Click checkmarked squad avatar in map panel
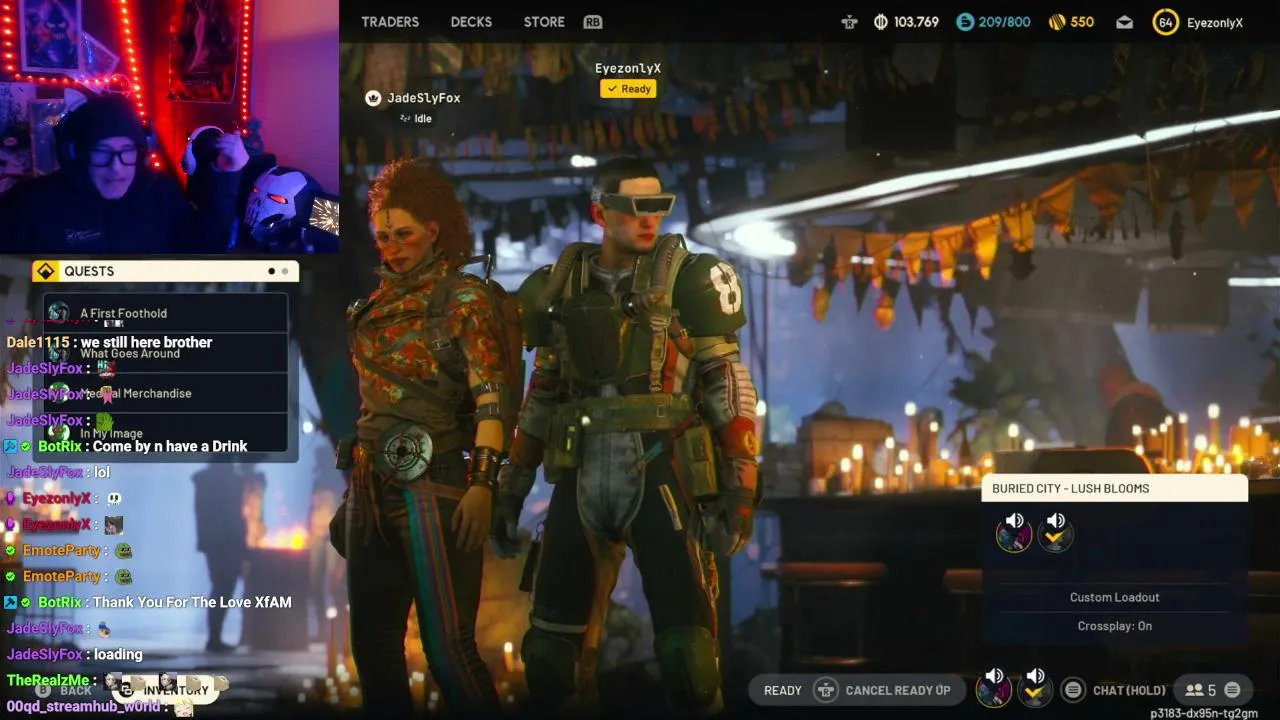Screen dimensions: 1280x720 (1055, 537)
